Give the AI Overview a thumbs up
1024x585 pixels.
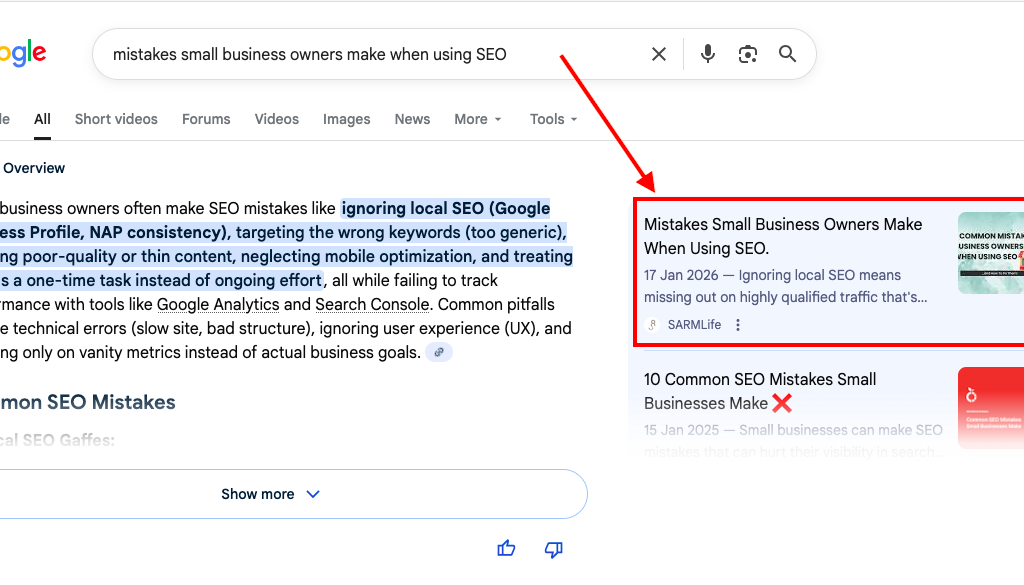tap(506, 548)
